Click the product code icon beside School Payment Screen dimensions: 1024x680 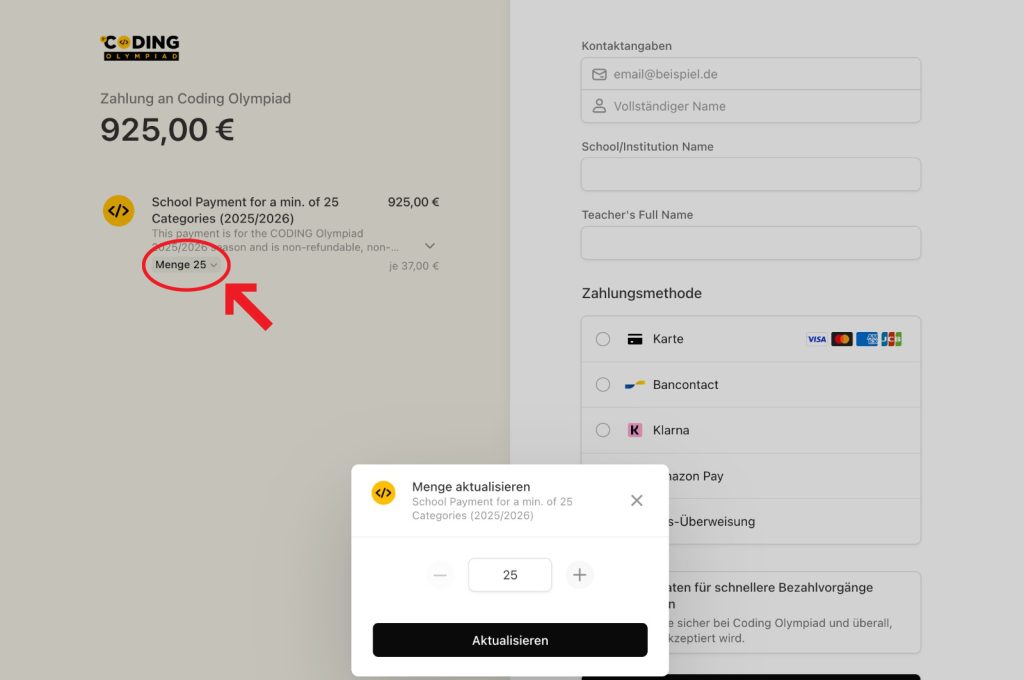(x=118, y=211)
